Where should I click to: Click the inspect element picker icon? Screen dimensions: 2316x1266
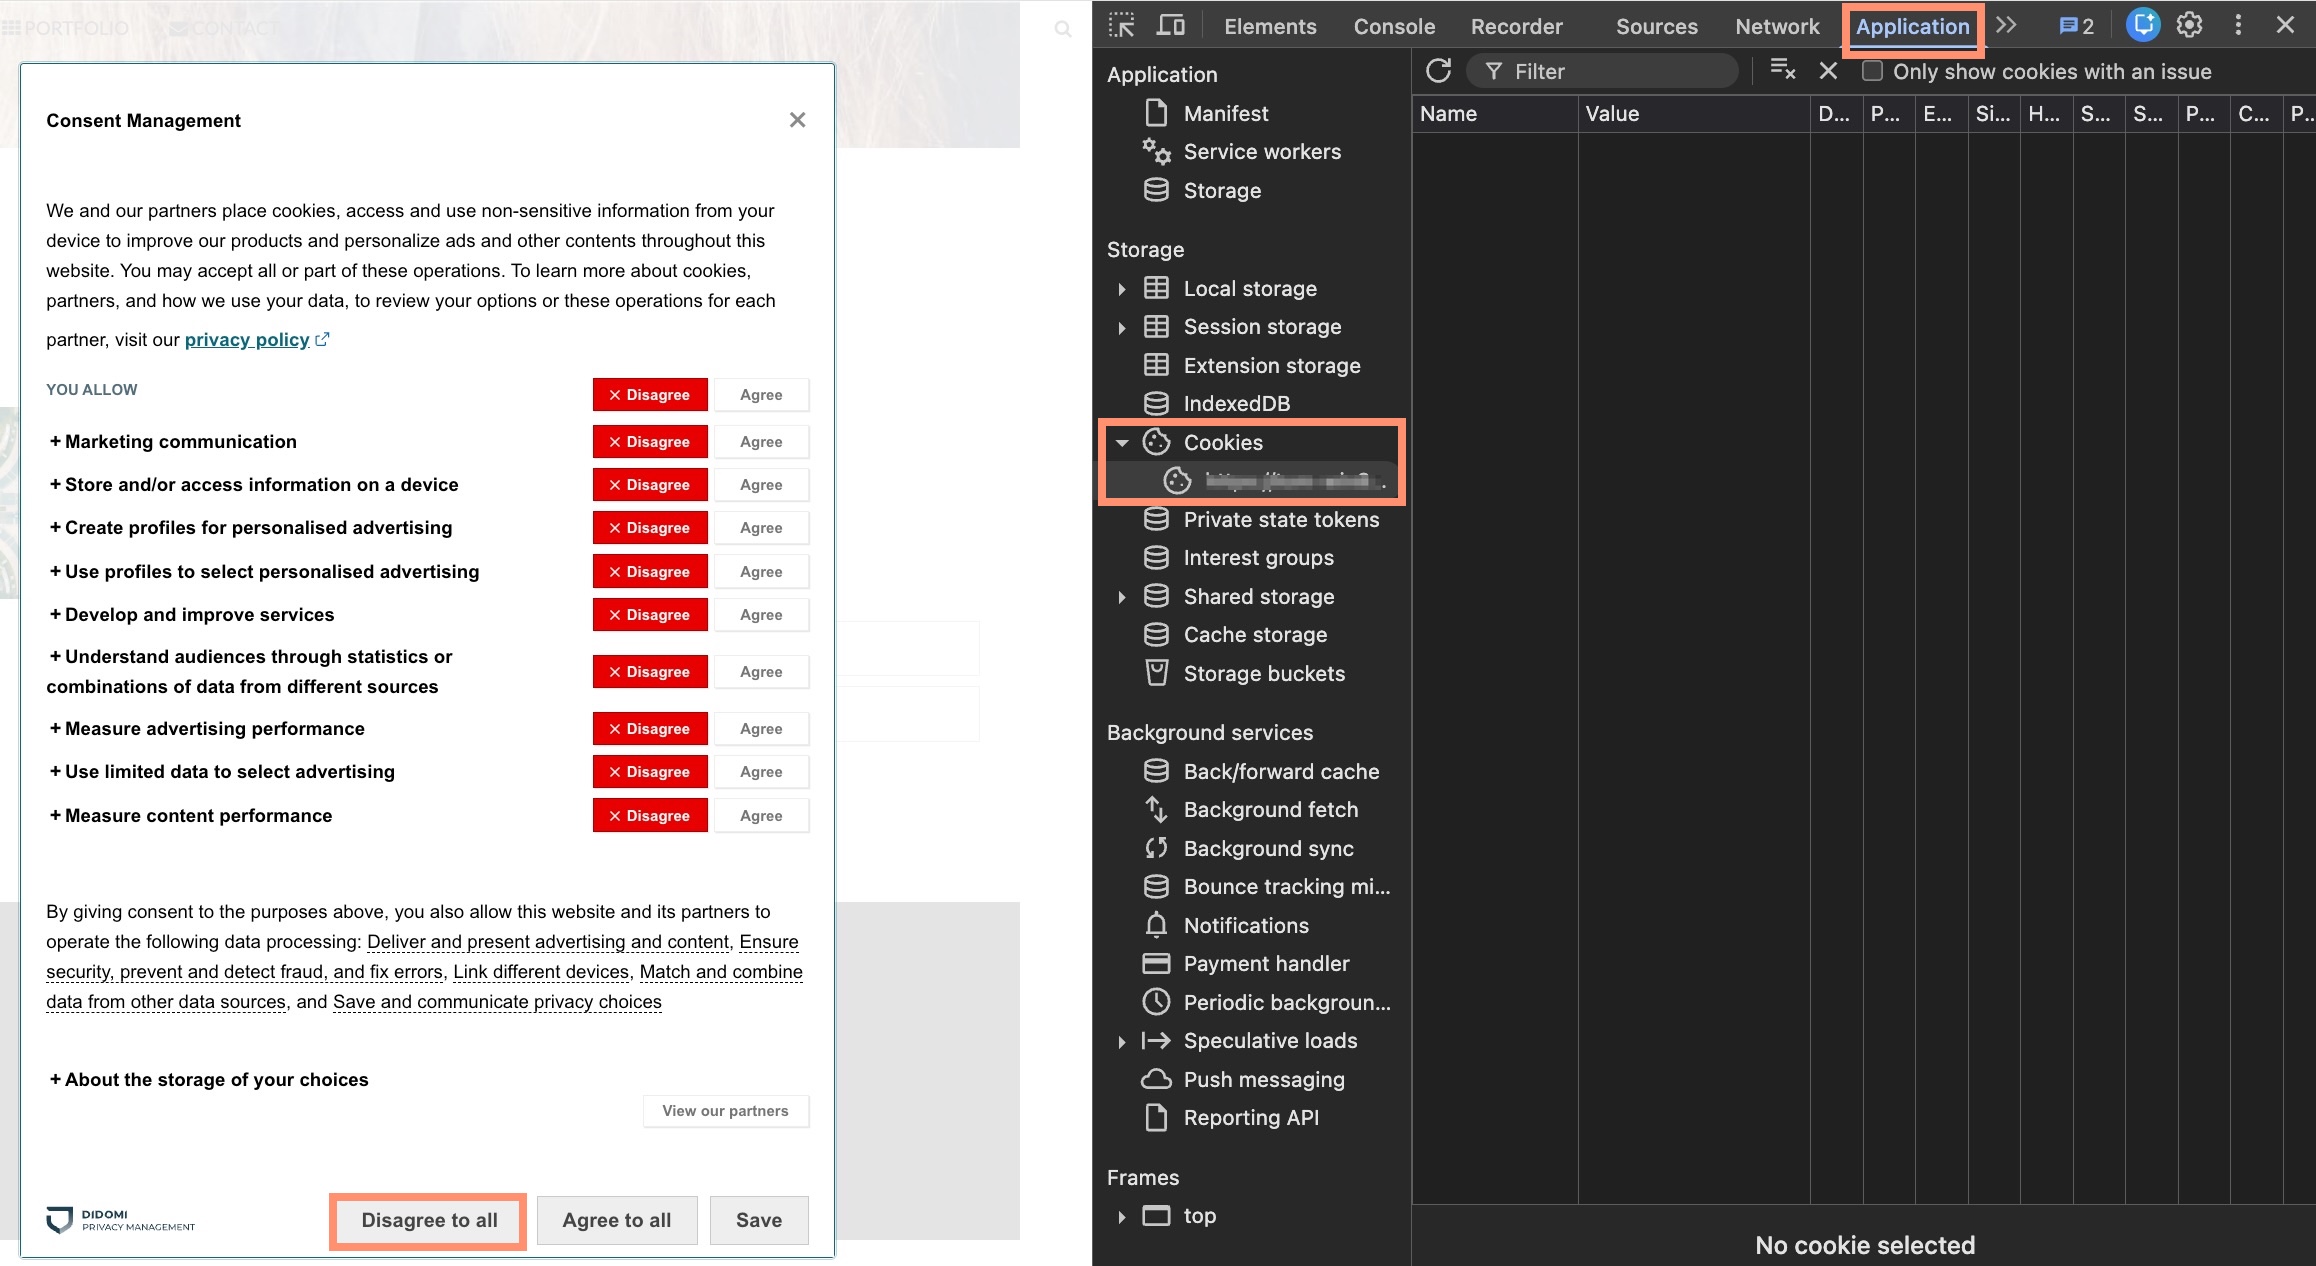point(1121,25)
